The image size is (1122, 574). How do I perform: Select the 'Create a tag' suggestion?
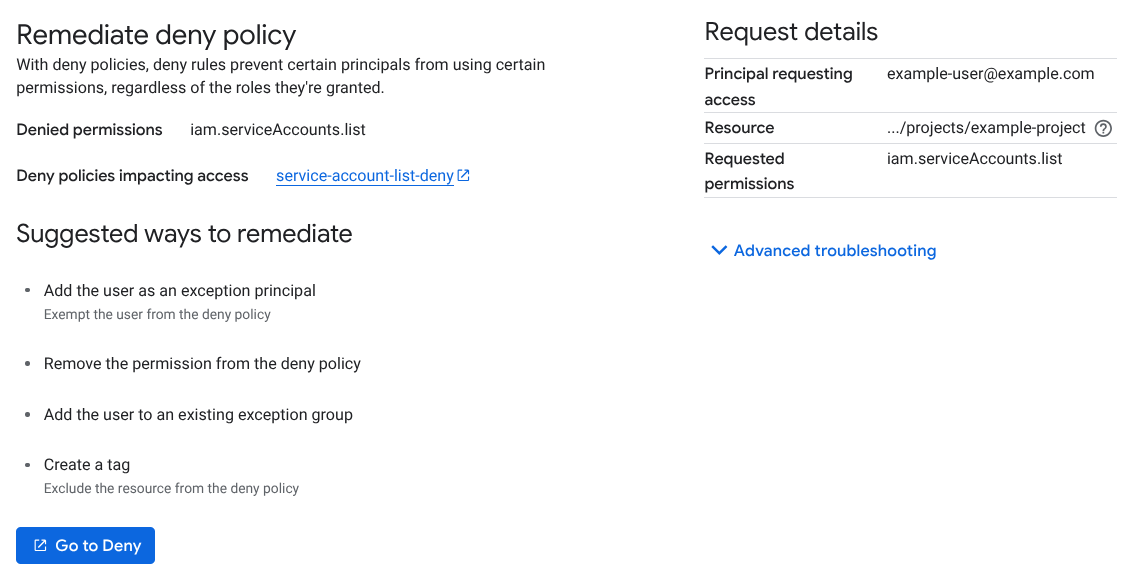[87, 465]
